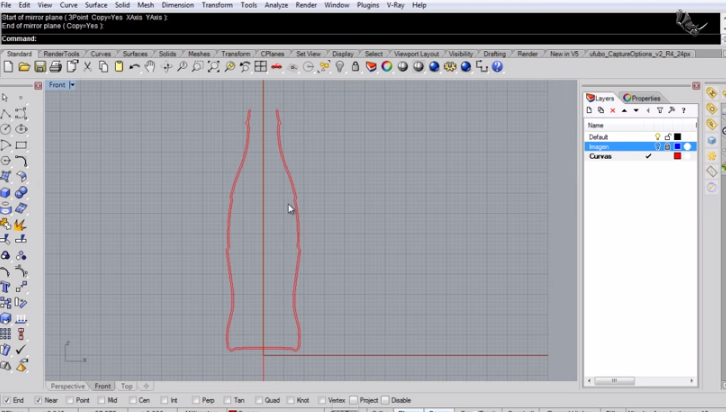This screenshot has height=412, width=726.
Task: Click the New file icon
Action: [8, 67]
